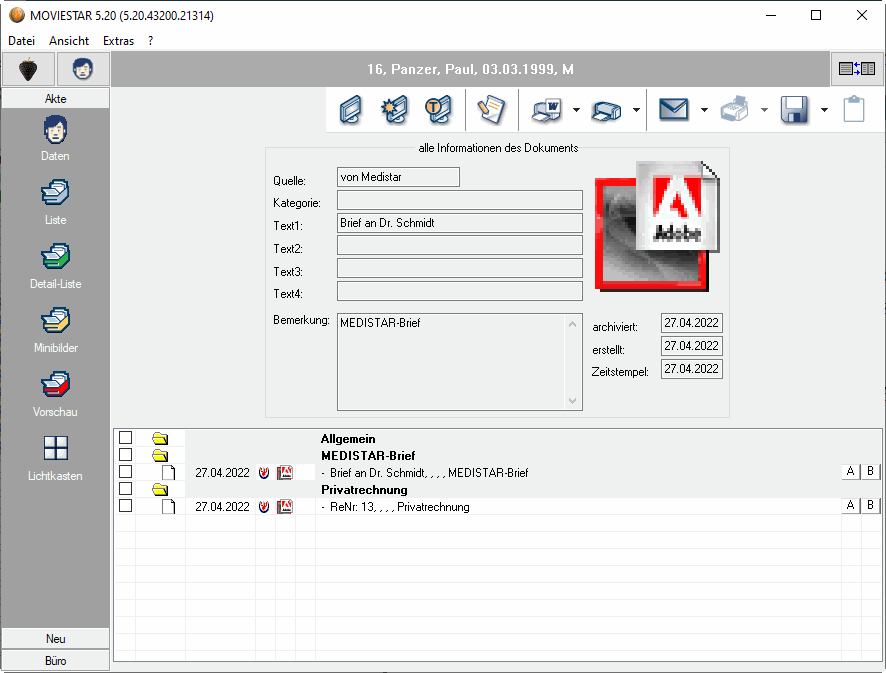Click the archiviert date field
Viewport: 886px width, 673px height.
coord(692,323)
